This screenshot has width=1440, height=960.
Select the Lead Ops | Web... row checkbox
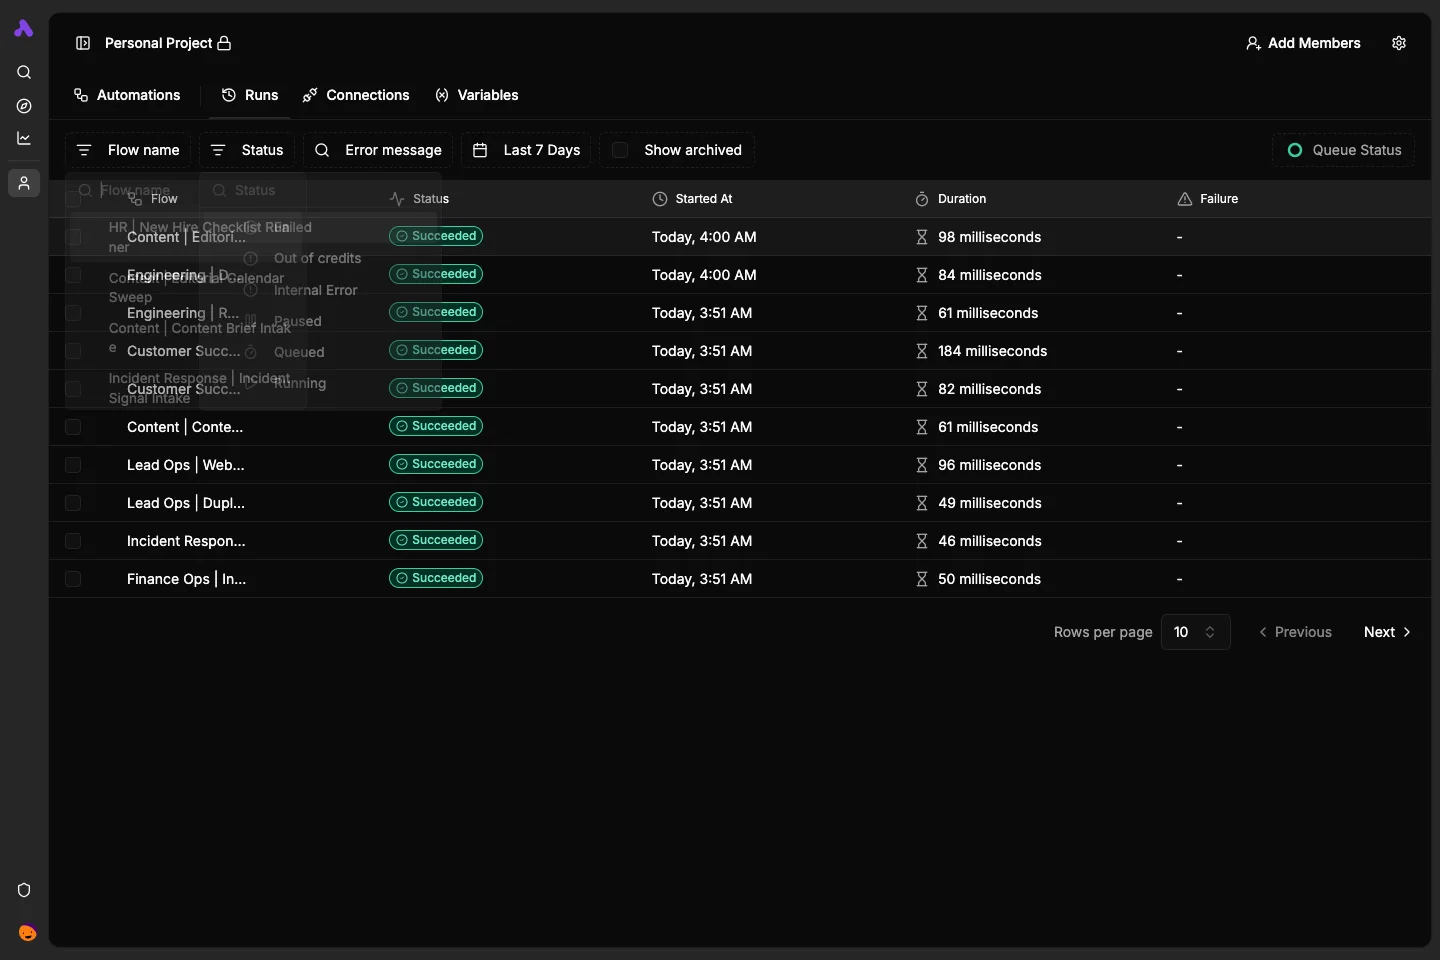pos(73,465)
